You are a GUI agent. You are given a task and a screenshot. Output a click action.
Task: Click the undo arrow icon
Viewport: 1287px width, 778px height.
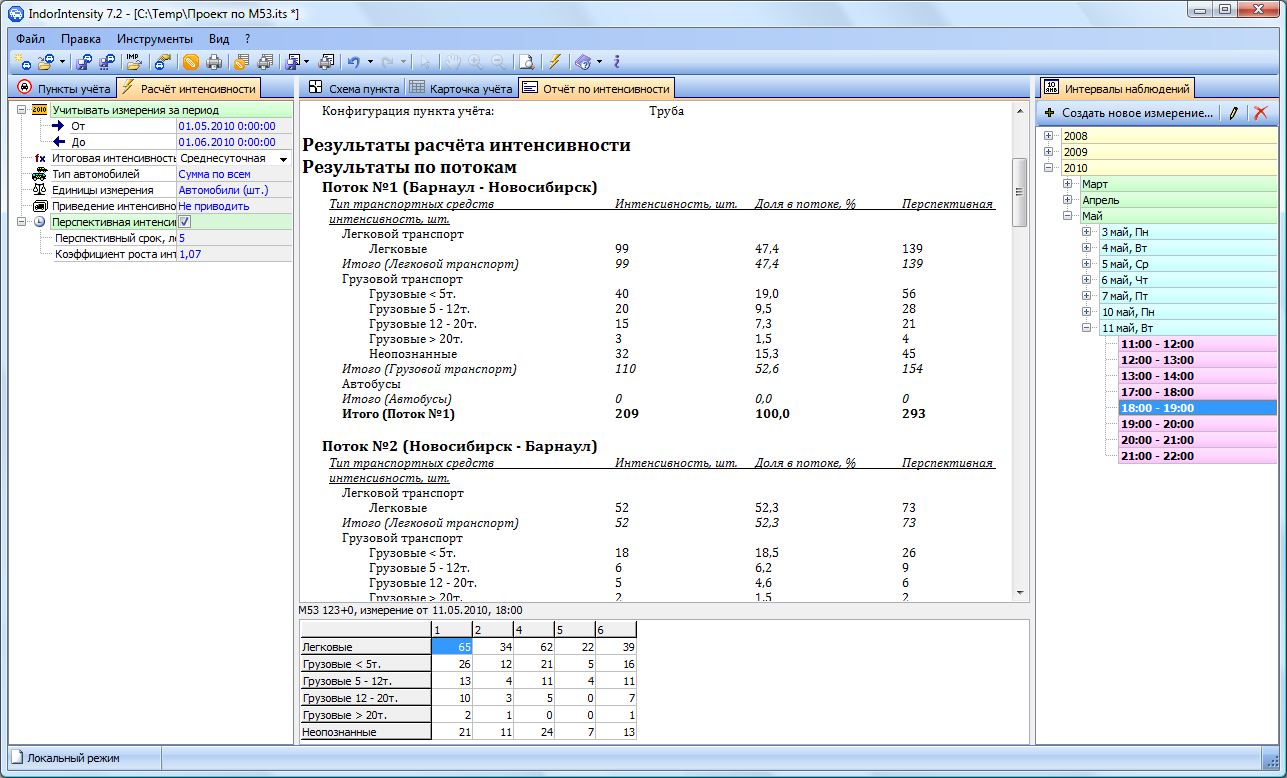[x=354, y=62]
